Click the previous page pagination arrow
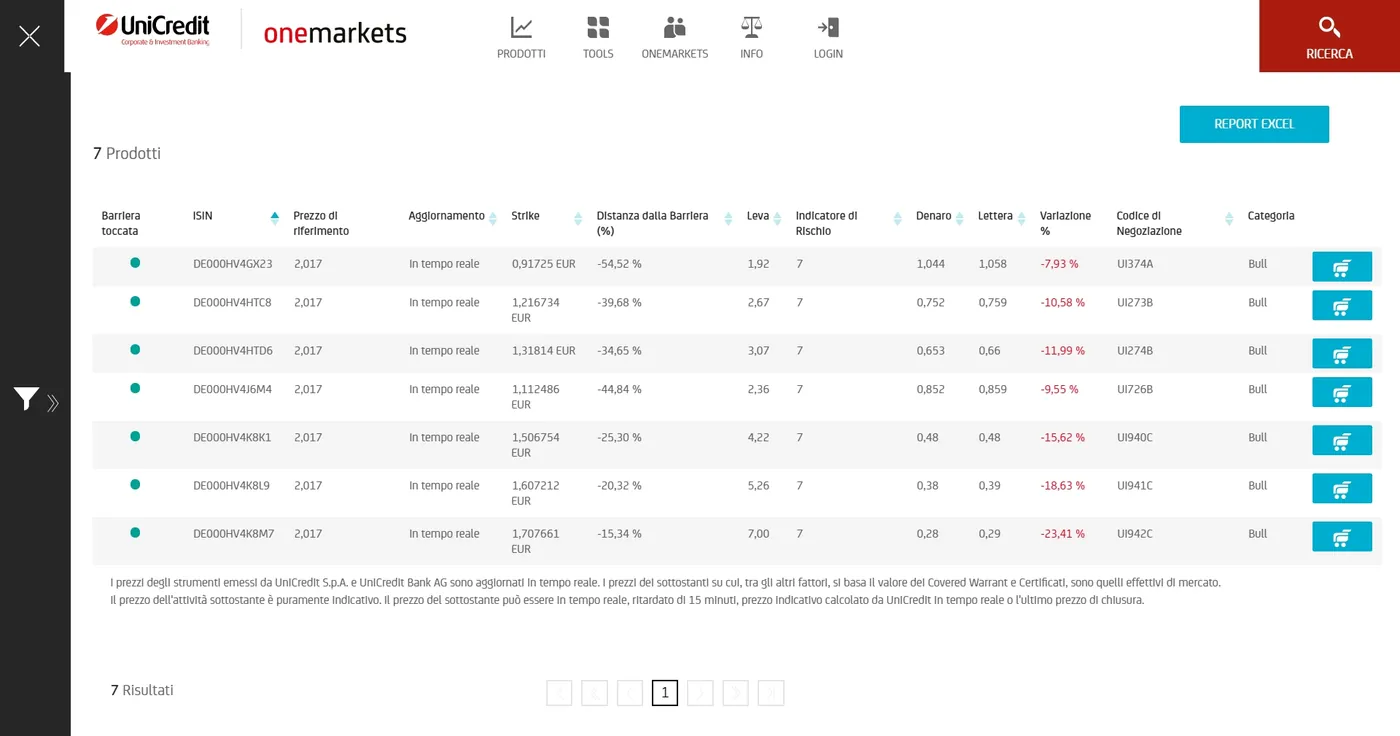The width and height of the screenshot is (1400, 736). 630,693
